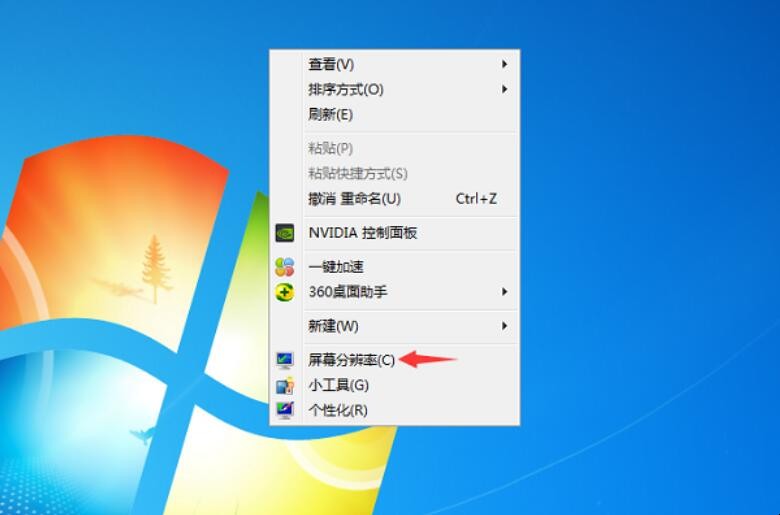
Task: Open NVIDIA 控制面板 menu entry
Action: tap(394, 233)
